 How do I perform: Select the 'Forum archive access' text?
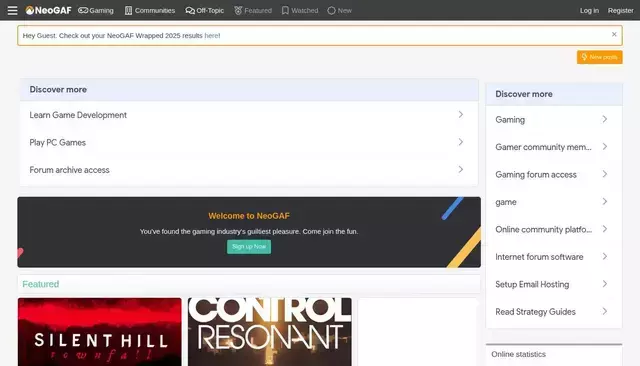[69, 170]
